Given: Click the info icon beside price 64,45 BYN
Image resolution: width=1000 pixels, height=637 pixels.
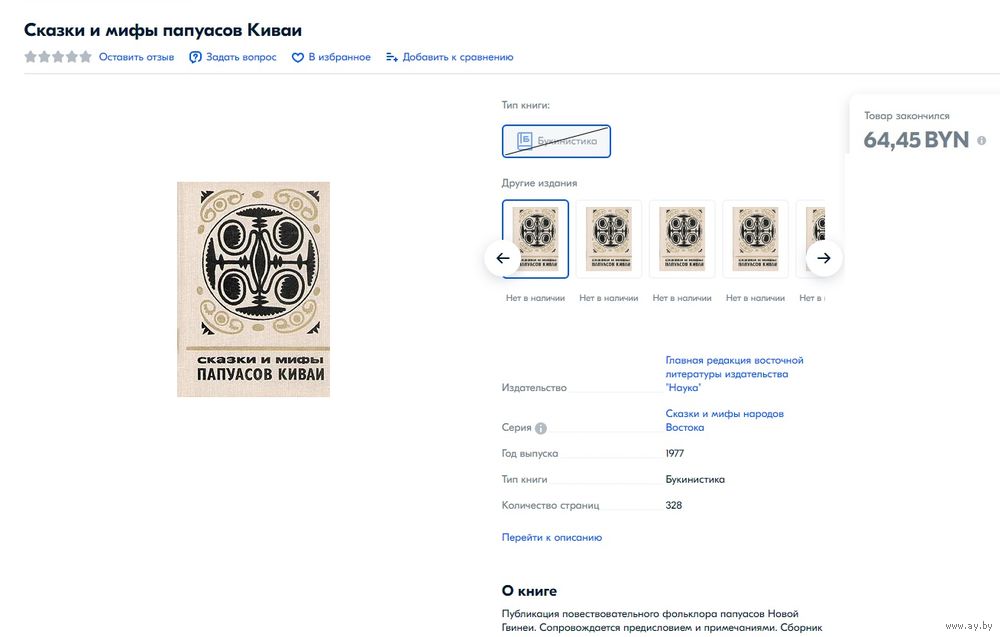Looking at the screenshot, I should [x=982, y=140].
